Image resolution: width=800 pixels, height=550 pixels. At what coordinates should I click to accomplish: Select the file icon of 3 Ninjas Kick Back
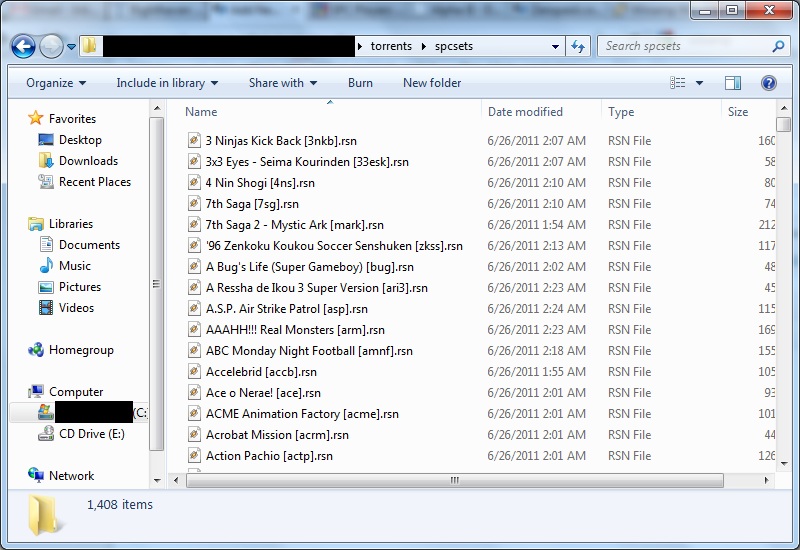coord(194,140)
